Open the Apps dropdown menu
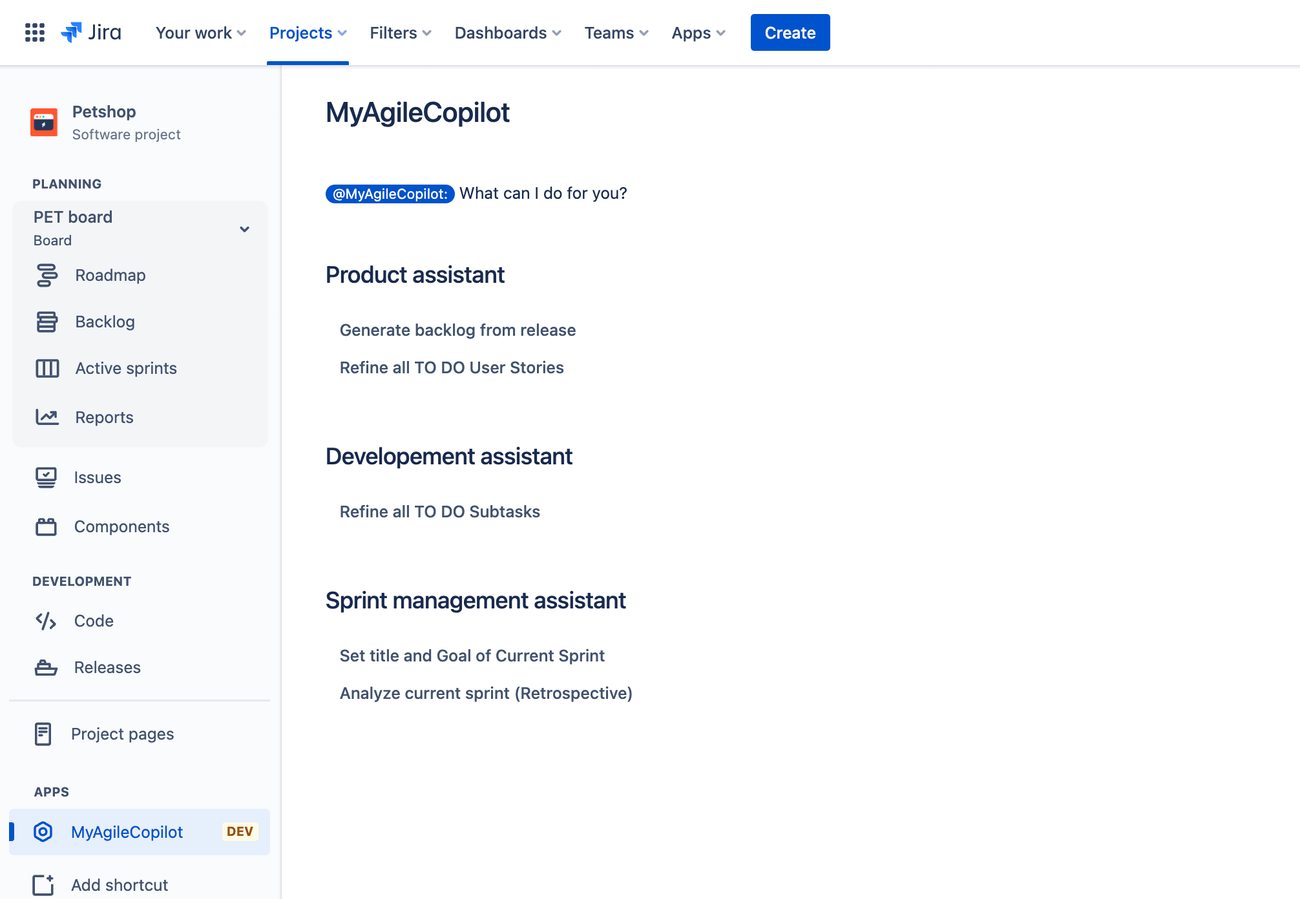 coord(699,33)
